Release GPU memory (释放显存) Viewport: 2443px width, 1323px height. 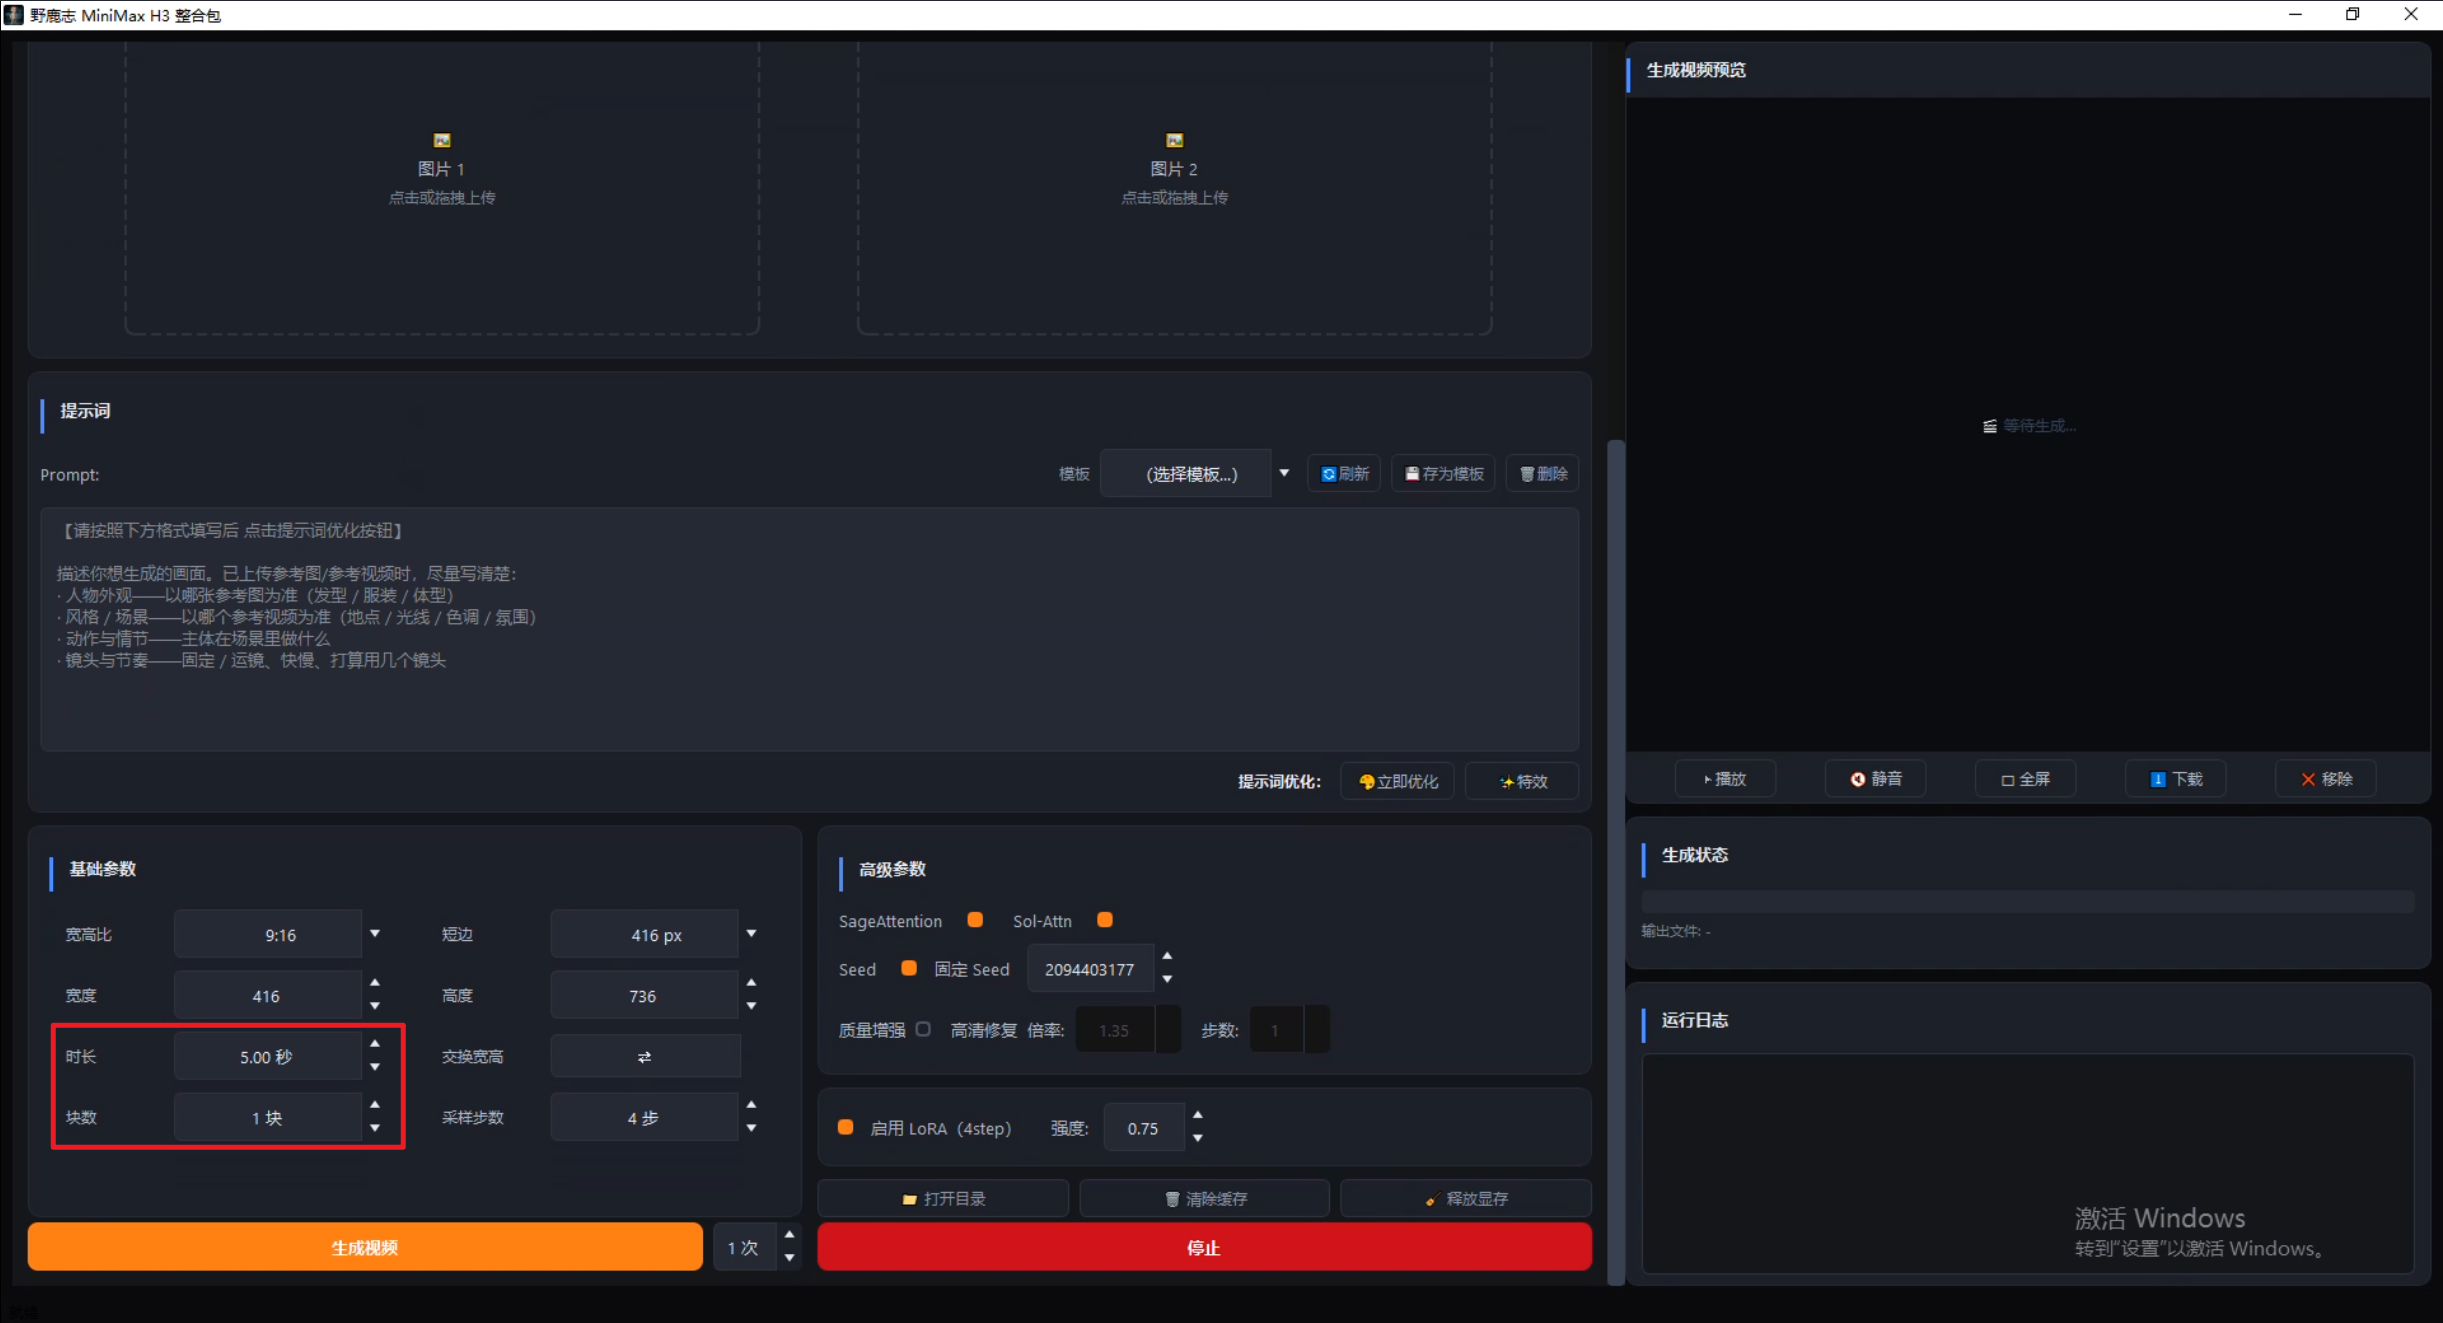(x=1466, y=1198)
